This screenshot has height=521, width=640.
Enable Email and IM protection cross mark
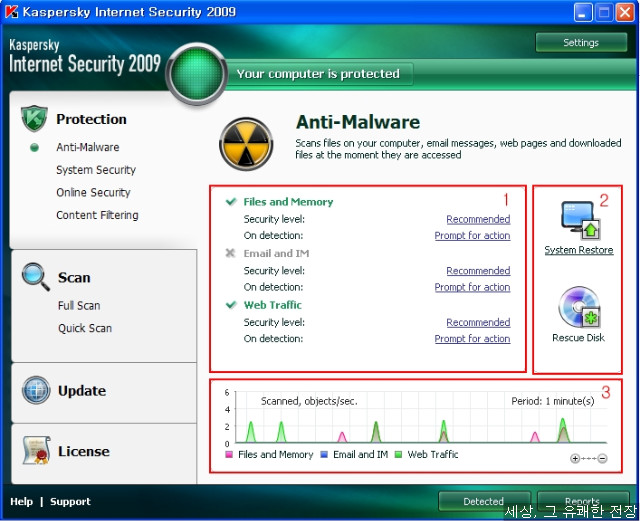[x=230, y=253]
